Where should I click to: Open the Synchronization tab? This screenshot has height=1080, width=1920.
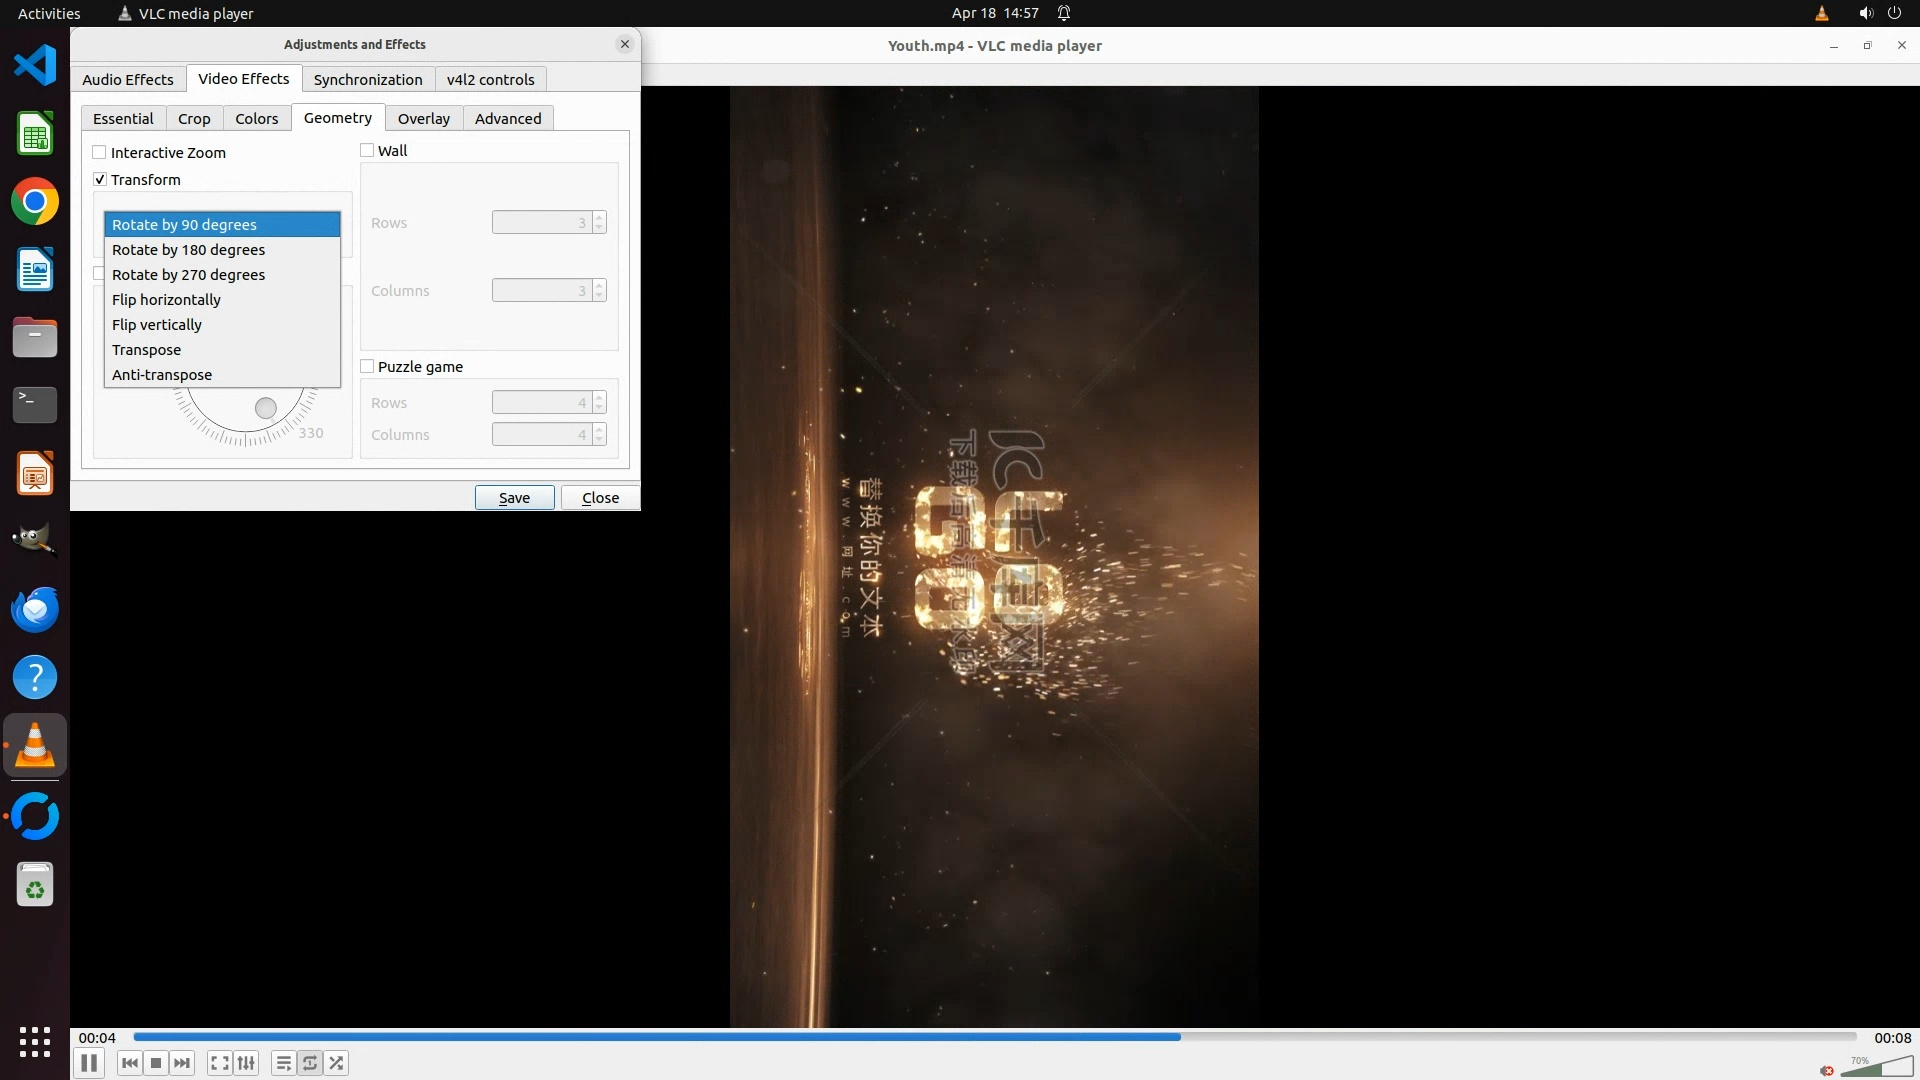click(x=367, y=80)
